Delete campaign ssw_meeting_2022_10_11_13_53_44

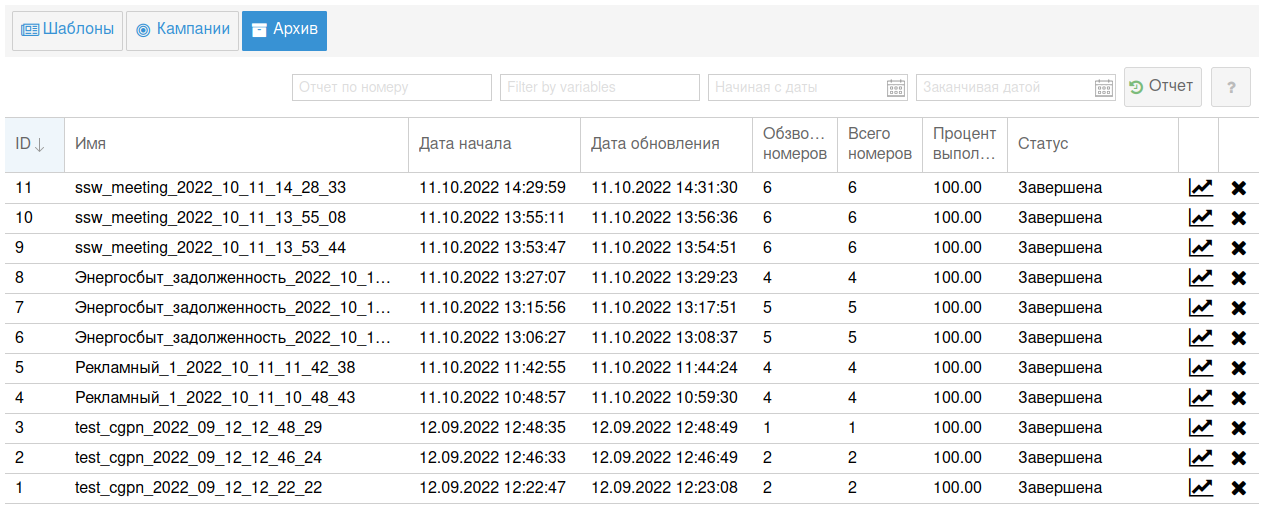click(x=1238, y=248)
